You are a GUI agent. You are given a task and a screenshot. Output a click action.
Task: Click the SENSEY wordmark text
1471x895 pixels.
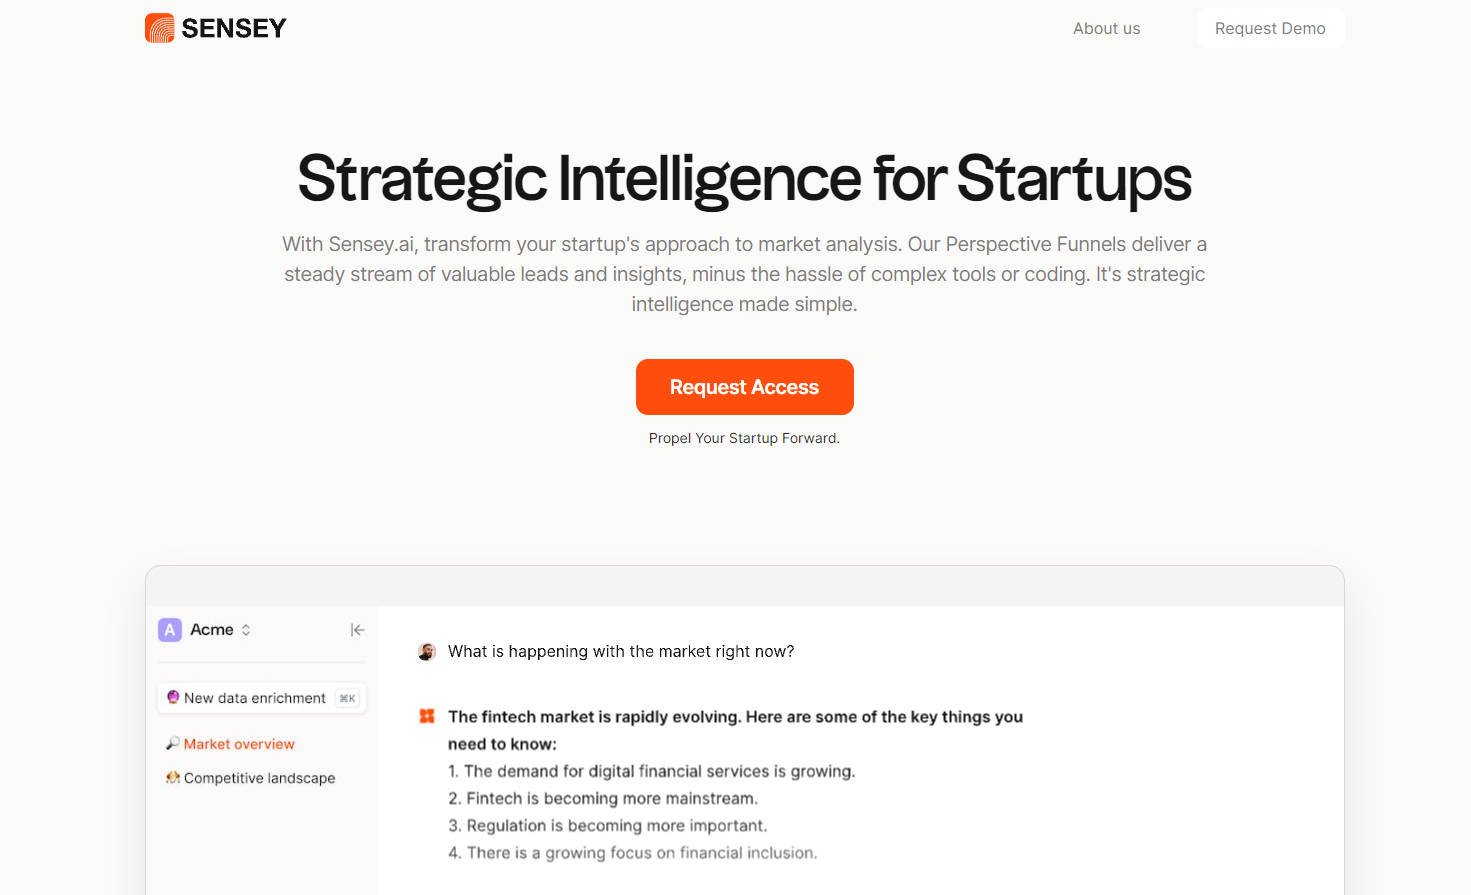point(234,28)
